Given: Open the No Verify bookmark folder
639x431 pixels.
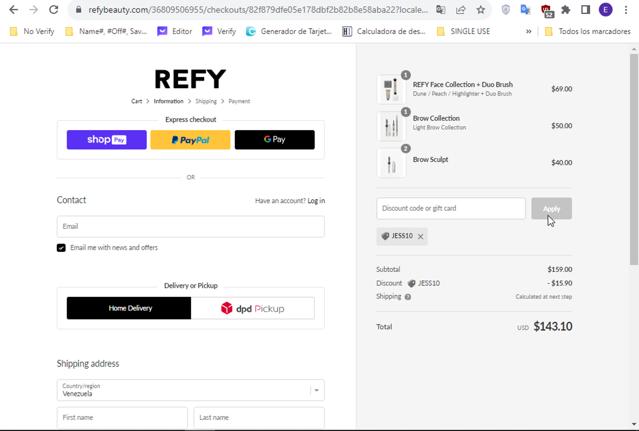Looking at the screenshot, I should click(32, 31).
